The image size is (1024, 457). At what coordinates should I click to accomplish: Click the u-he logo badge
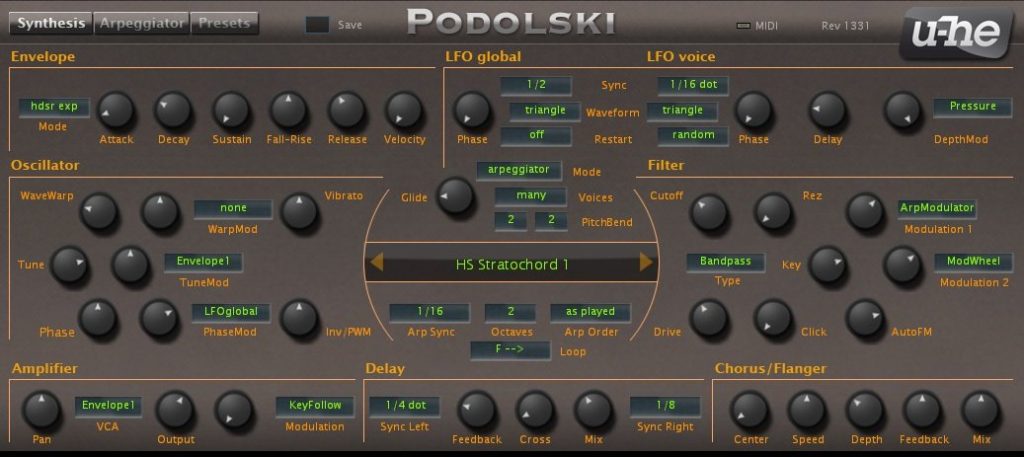[957, 31]
